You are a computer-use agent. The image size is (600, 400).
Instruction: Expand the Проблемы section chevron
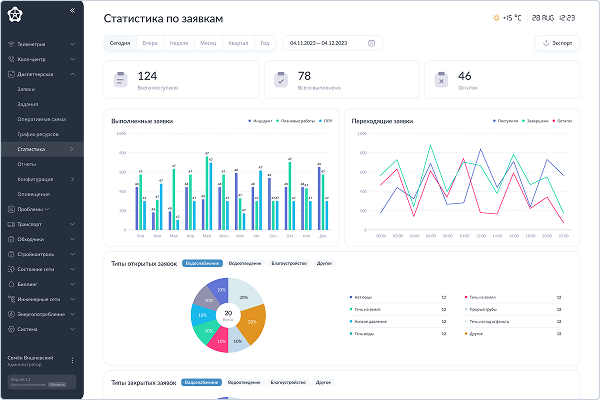pos(47,209)
